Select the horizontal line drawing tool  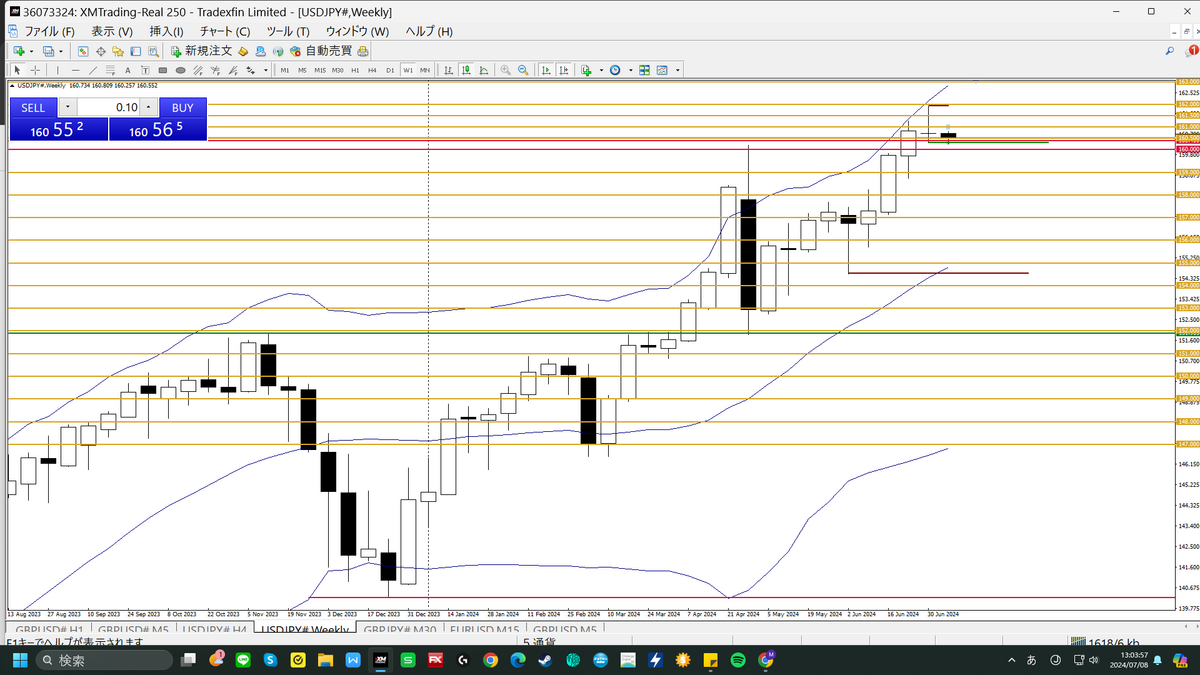point(76,70)
